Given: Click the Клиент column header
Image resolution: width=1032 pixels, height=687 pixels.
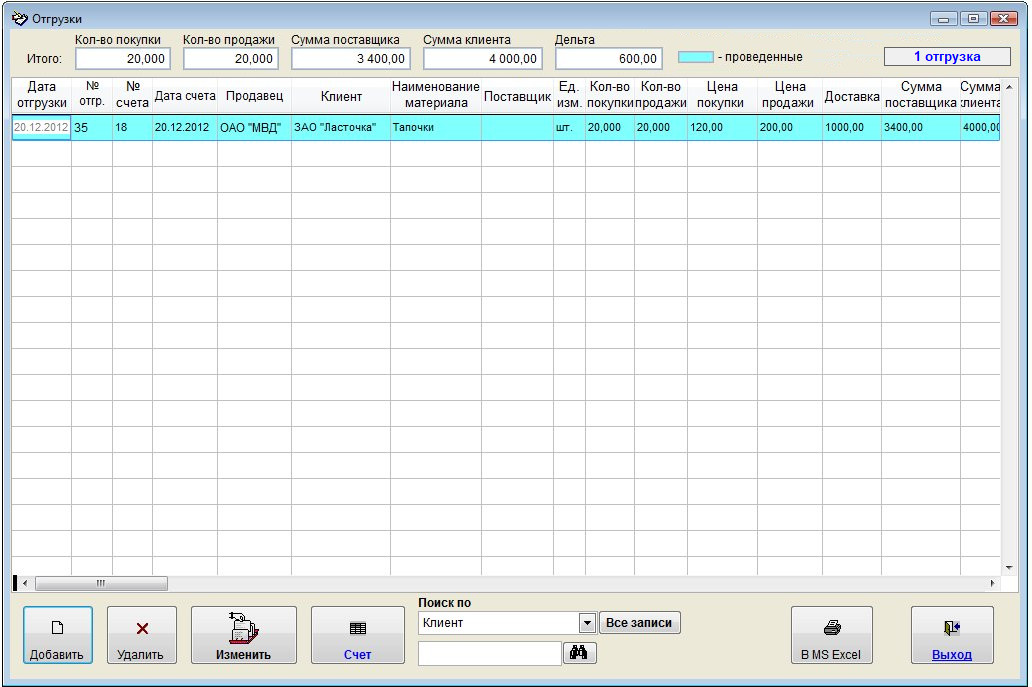Looking at the screenshot, I should pos(341,96).
